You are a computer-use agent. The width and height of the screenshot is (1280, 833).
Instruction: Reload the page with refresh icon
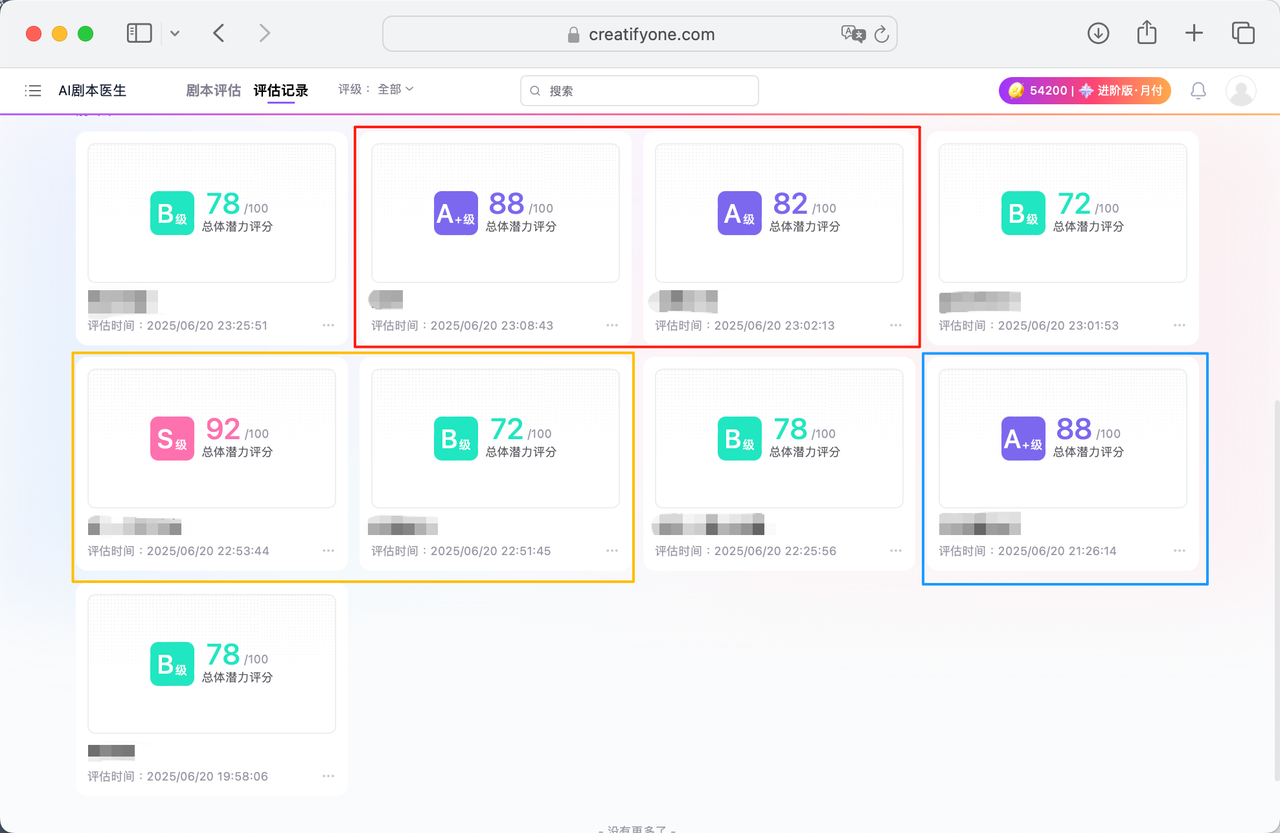point(881,34)
